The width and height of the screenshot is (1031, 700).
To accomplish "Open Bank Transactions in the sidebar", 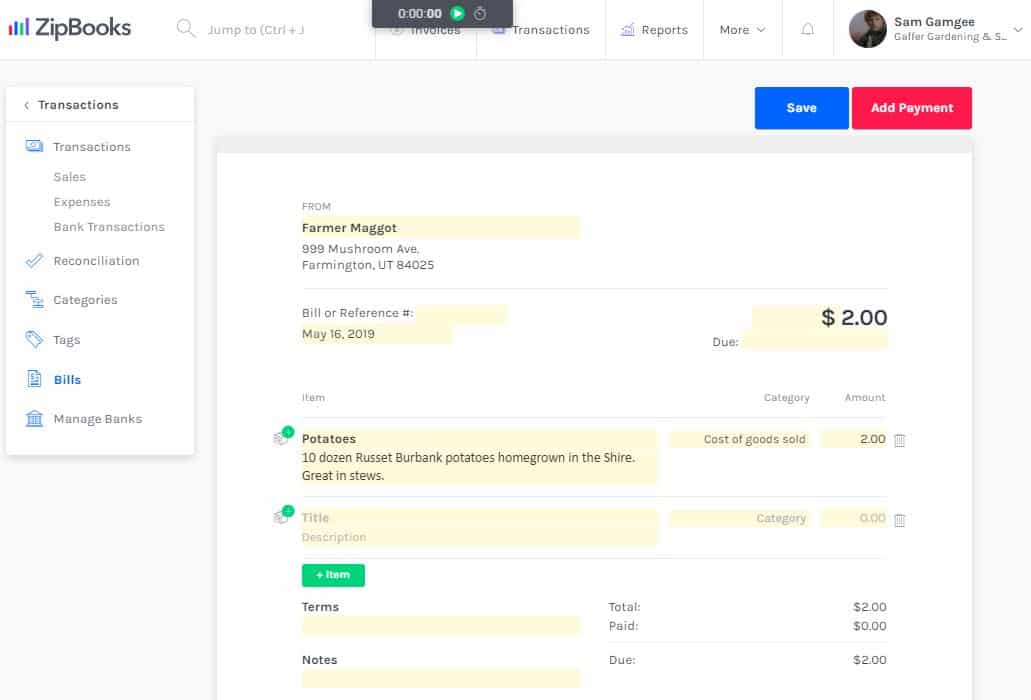I will tap(109, 227).
